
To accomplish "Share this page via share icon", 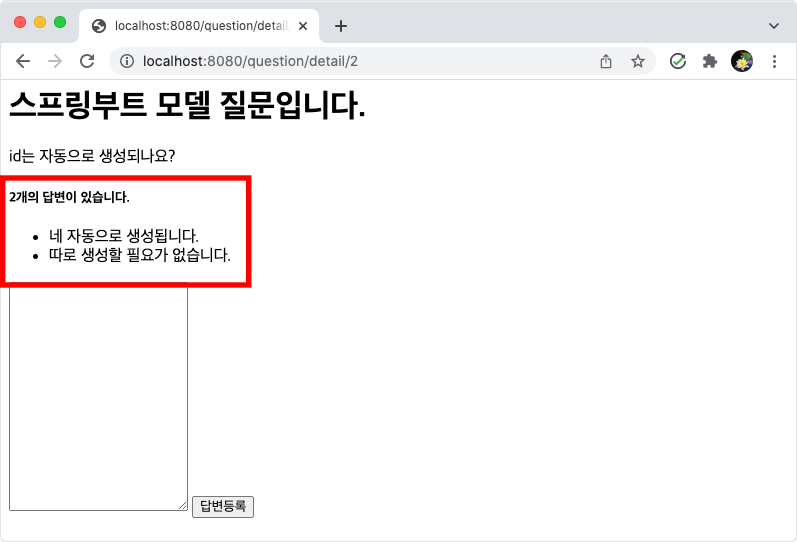I will 605,62.
